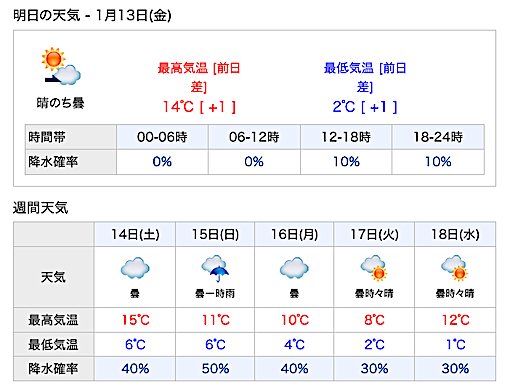Click the 週間天気 section heading
This screenshot has height=390, width=510.
pos(41,208)
